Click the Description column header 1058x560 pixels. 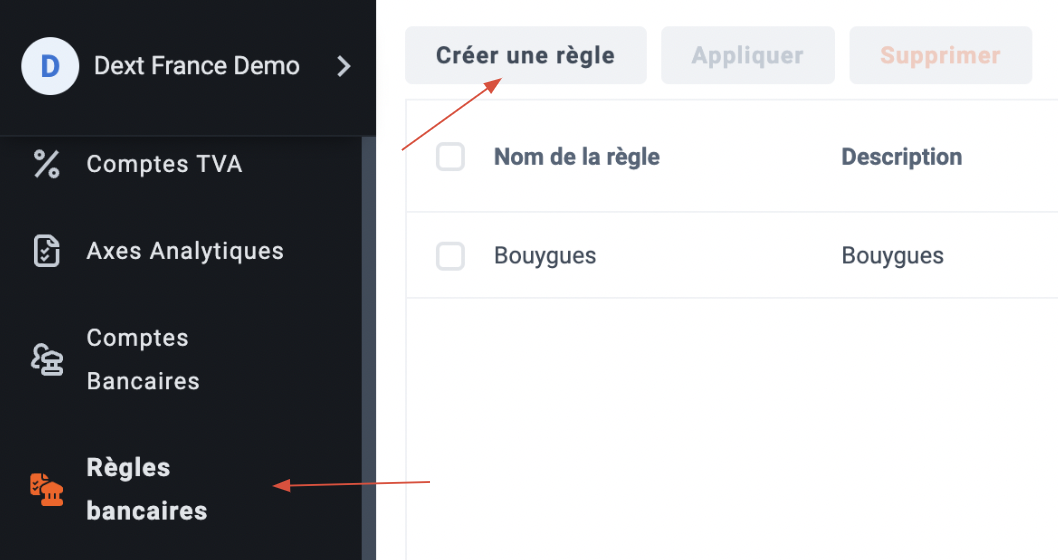pyautogui.click(x=901, y=157)
